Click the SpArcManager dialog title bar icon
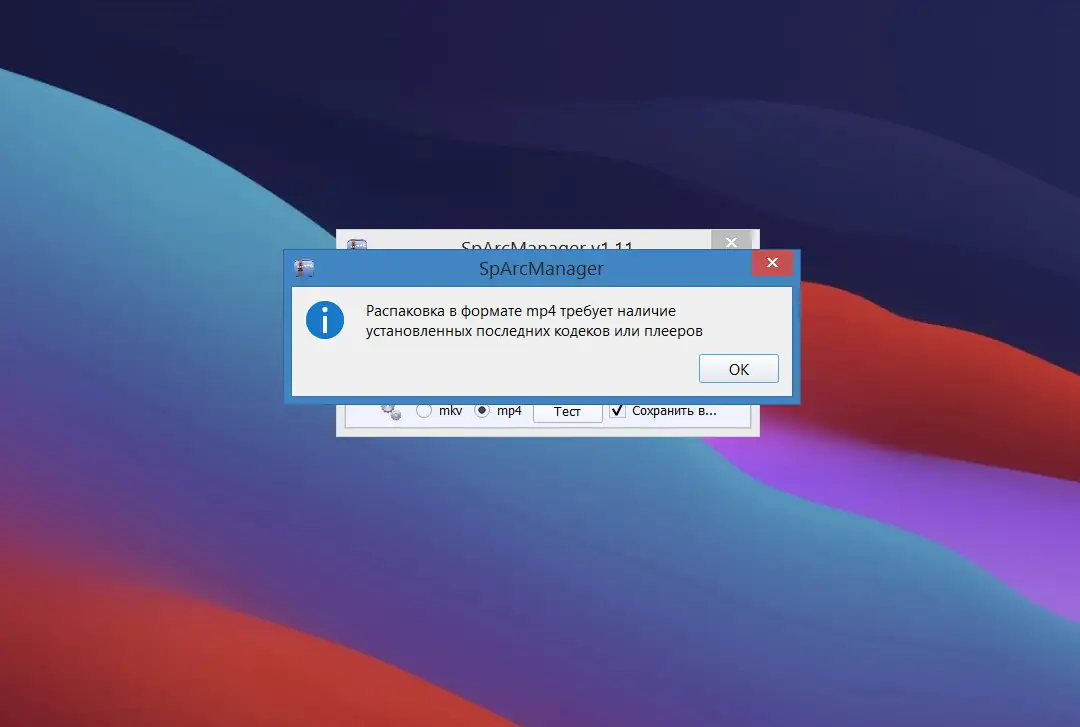Screen dimensions: 1080x727 (304, 268)
